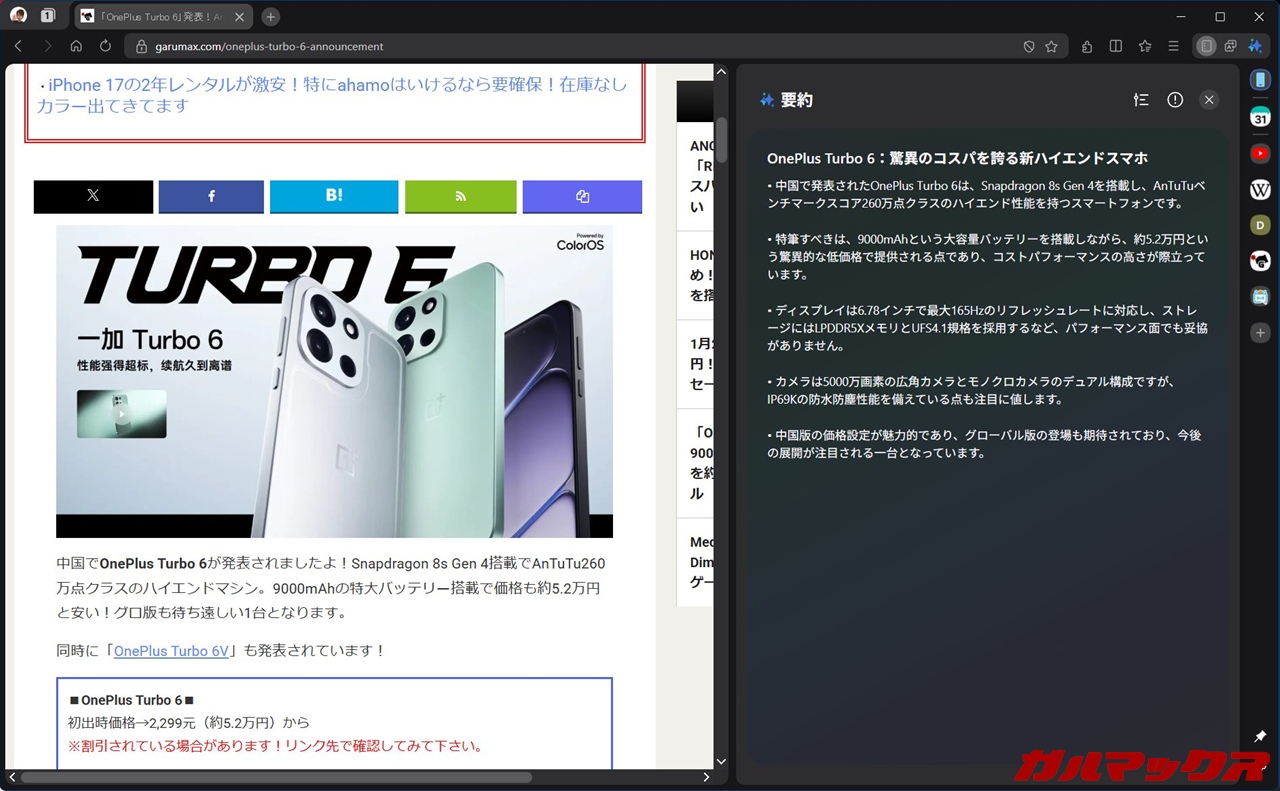Close the 要約 summary panel
This screenshot has width=1280, height=791.
pos(1209,100)
